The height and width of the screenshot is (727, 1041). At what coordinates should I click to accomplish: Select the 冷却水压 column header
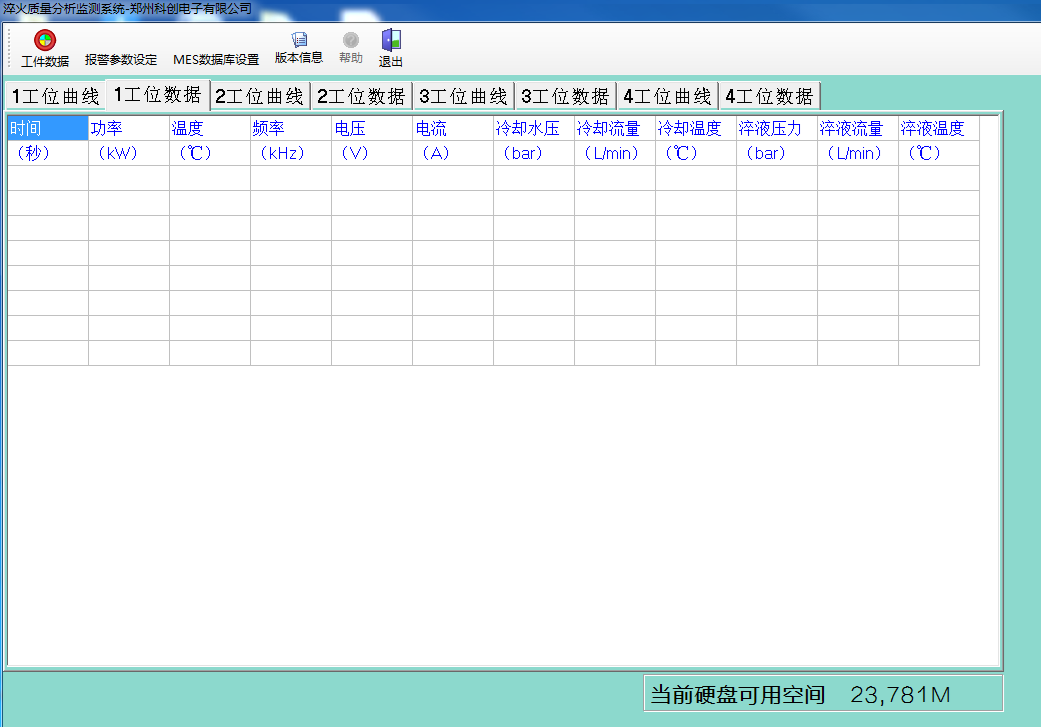point(534,129)
